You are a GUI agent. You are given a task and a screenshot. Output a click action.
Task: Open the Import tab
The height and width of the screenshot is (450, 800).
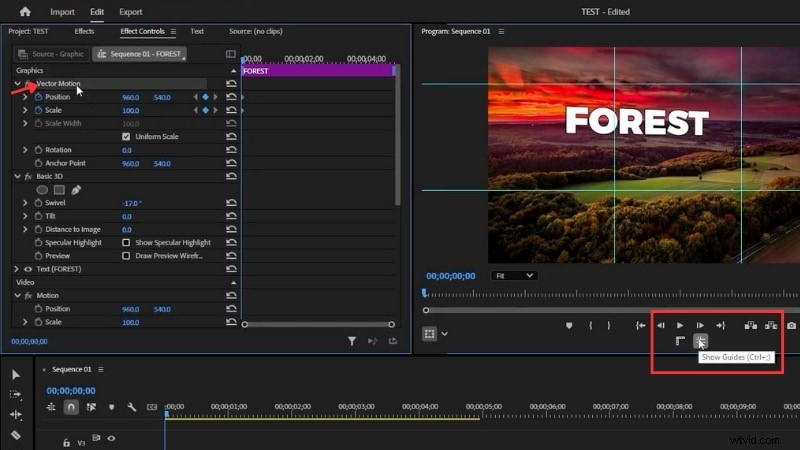coord(62,12)
